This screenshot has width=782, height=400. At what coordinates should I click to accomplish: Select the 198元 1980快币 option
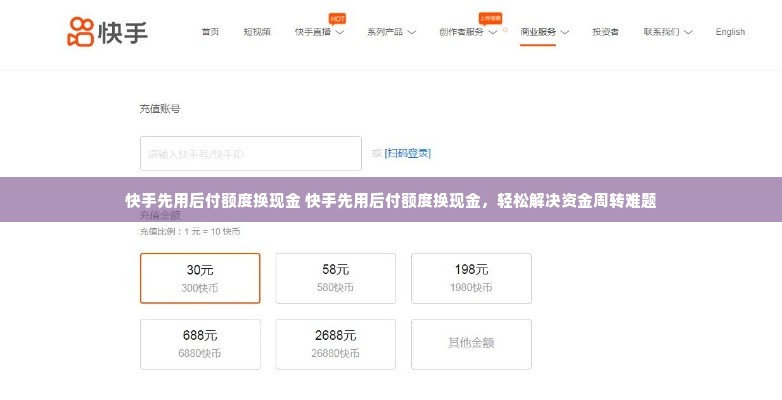point(471,278)
